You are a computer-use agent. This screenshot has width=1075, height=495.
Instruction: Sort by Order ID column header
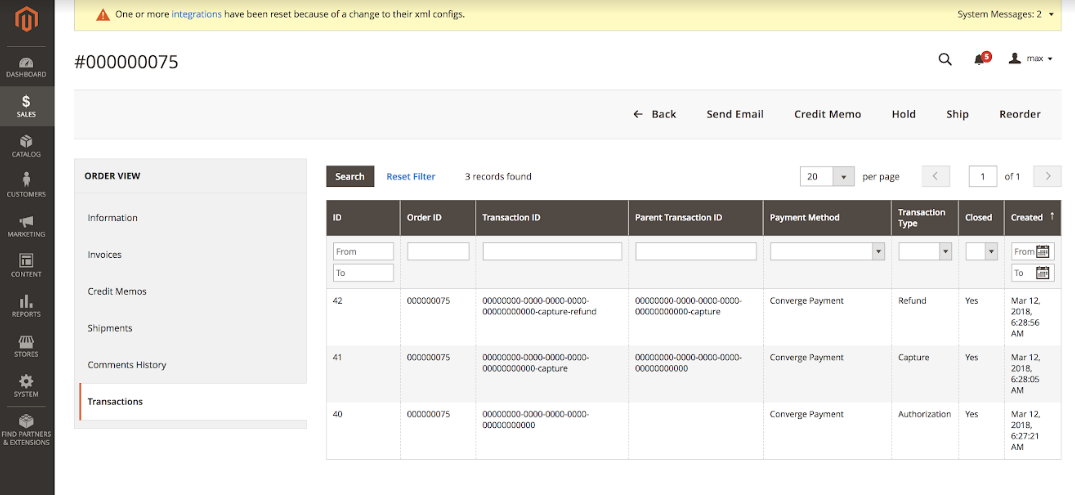[x=438, y=217]
